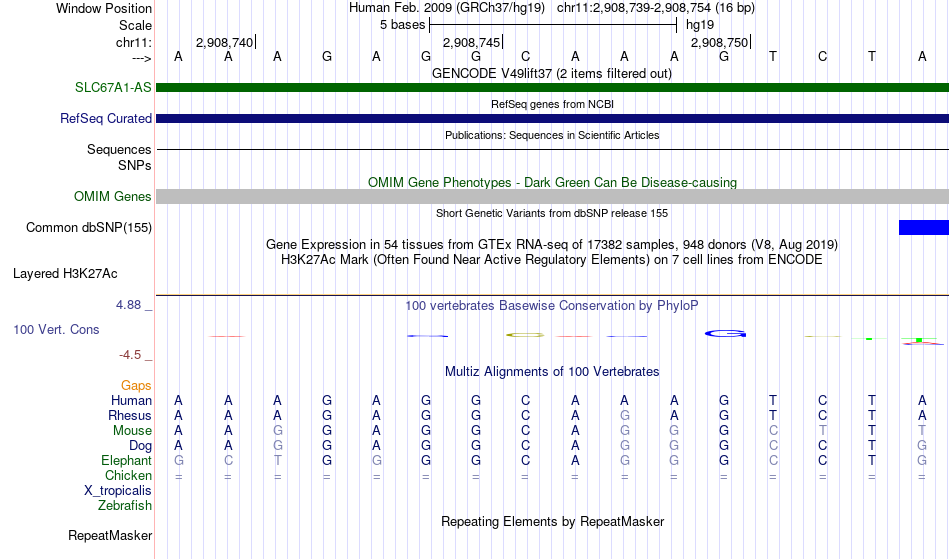The height and width of the screenshot is (559, 950).
Task: Click the X_tropicalis species row label
Action: pos(118,491)
